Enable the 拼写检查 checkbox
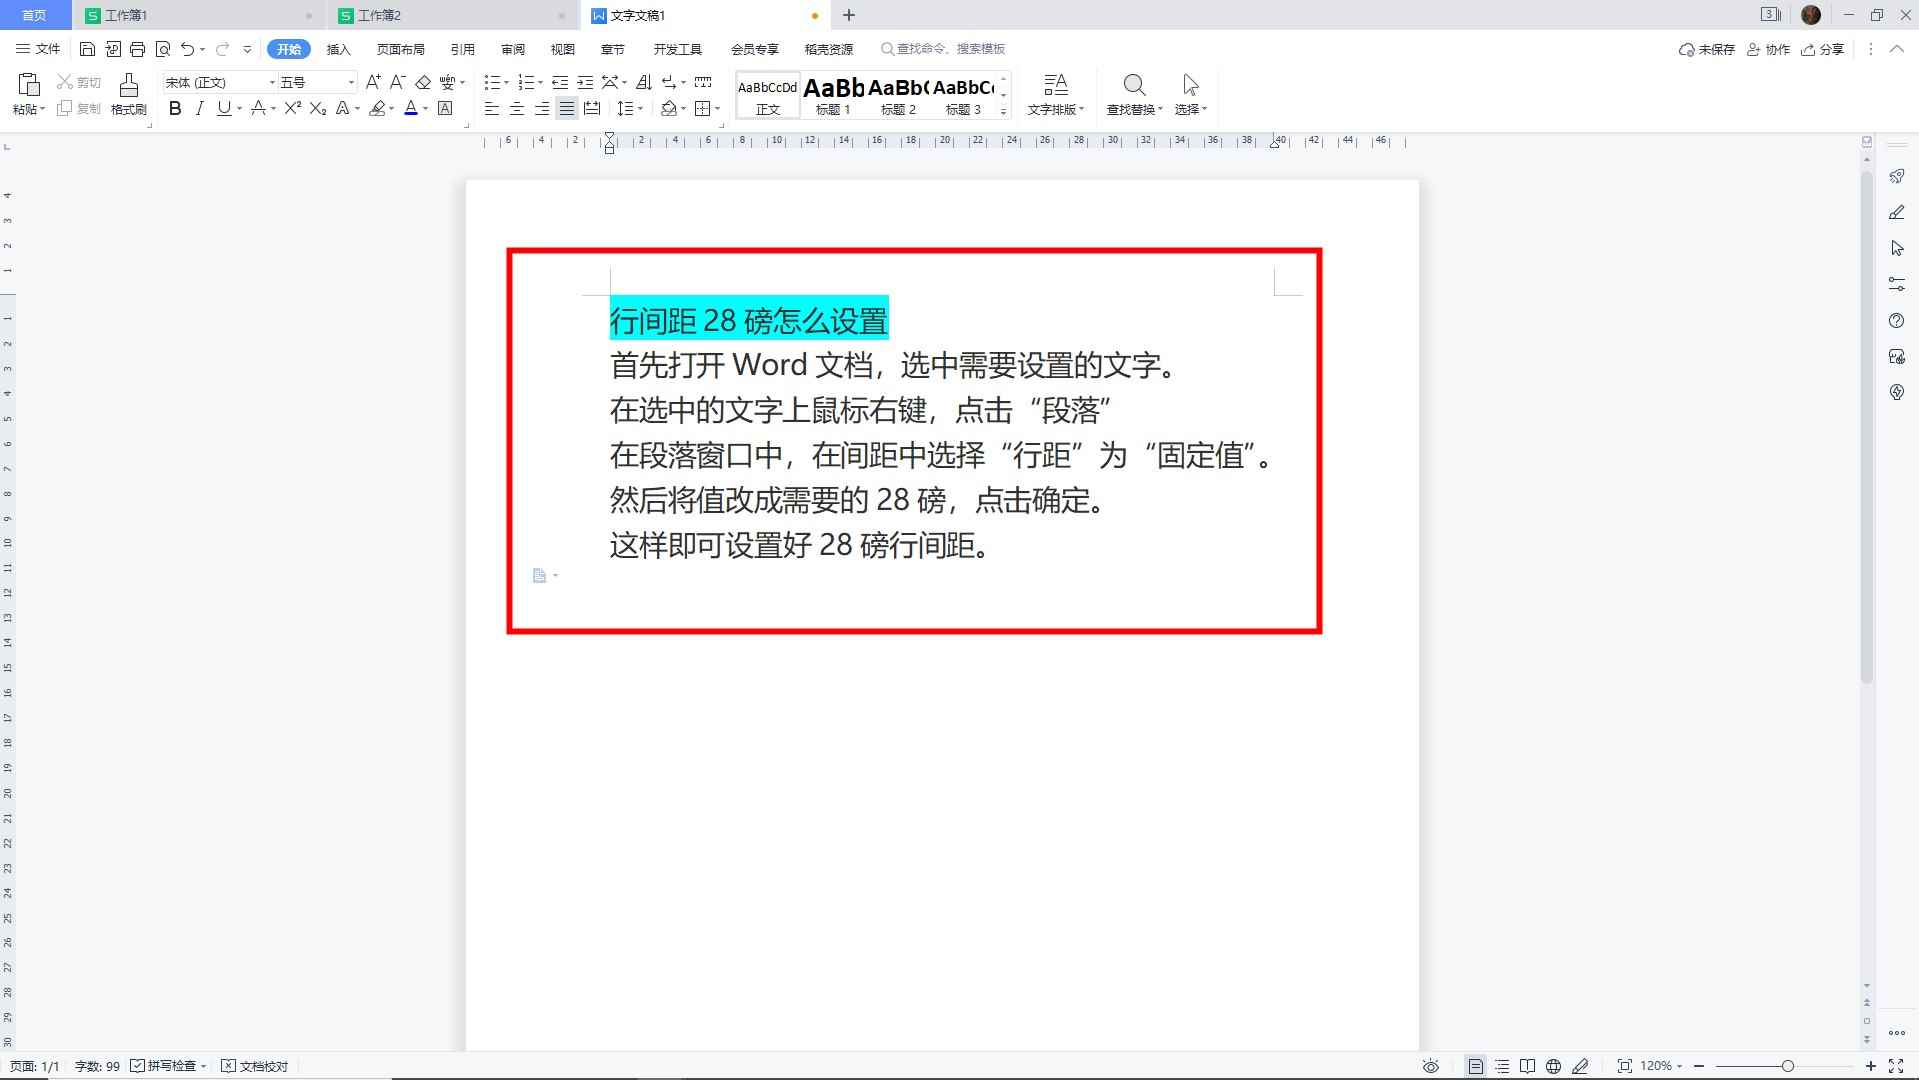The height and width of the screenshot is (1080, 1919). point(137,1065)
